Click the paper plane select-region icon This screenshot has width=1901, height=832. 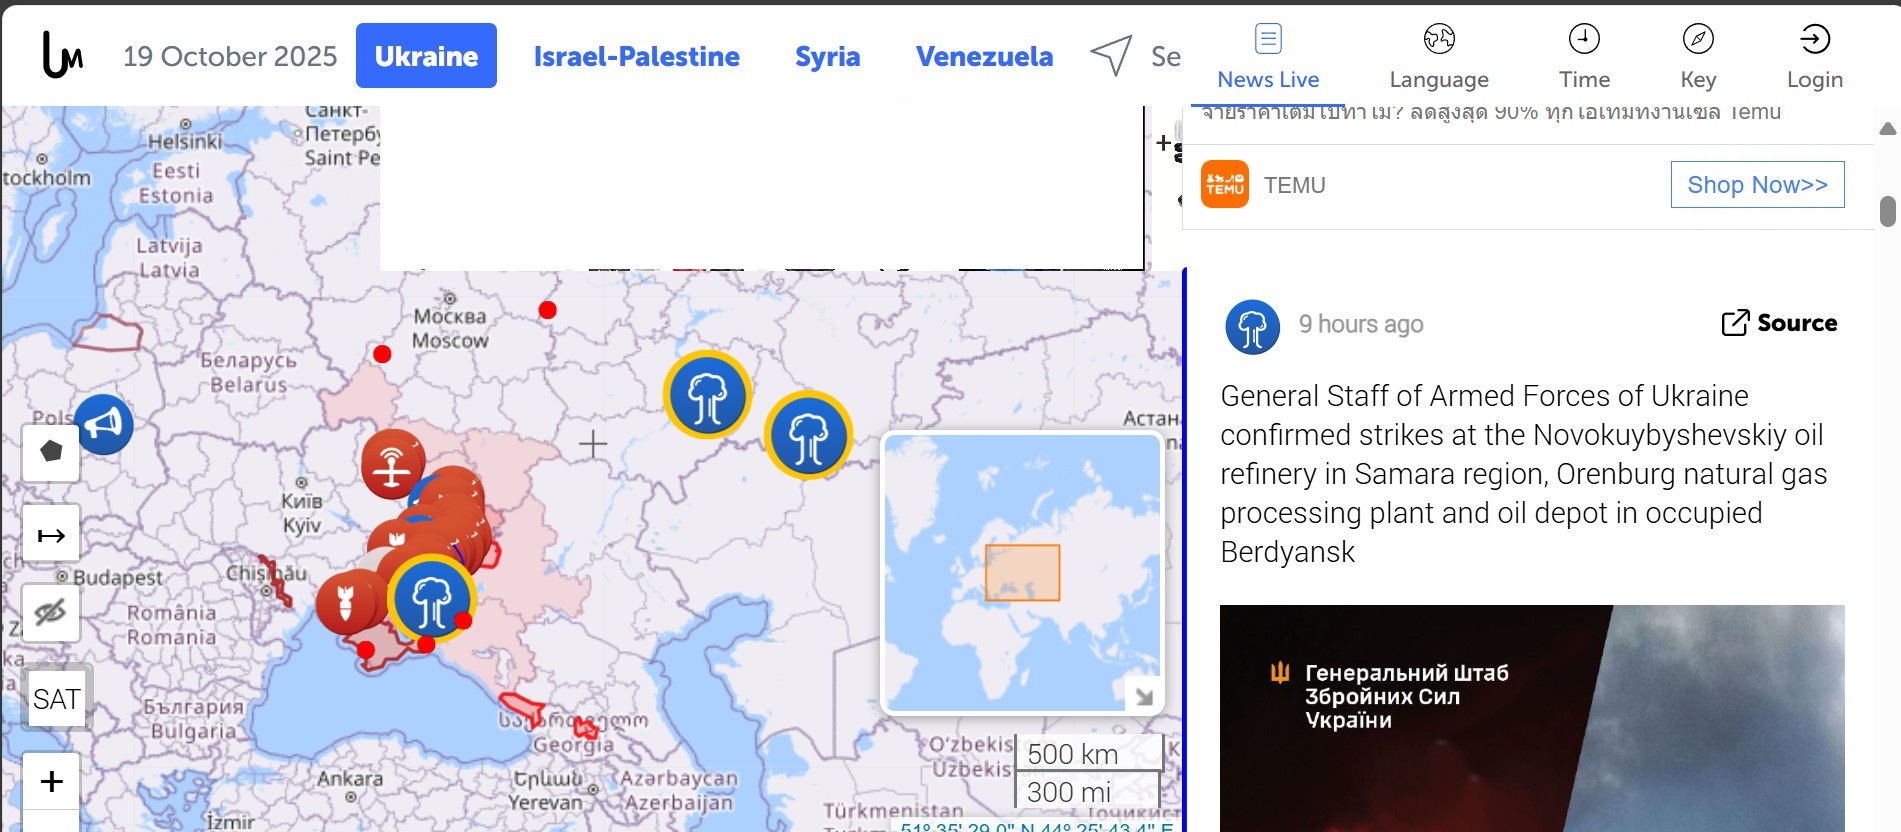1111,55
